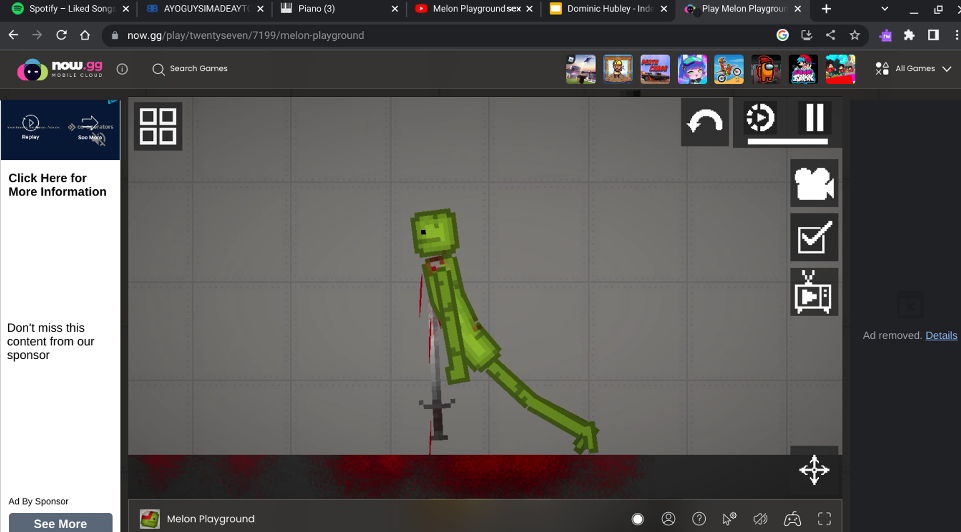The image size is (961, 532).
Task: Close the Play Melon Playground tab
Action: tap(797, 9)
